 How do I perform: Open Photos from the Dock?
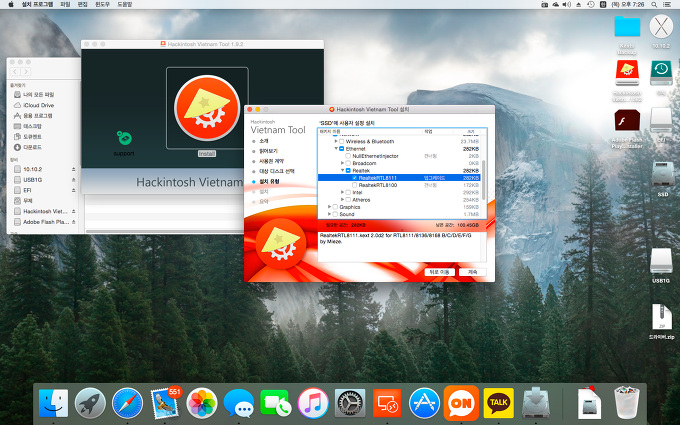point(202,403)
